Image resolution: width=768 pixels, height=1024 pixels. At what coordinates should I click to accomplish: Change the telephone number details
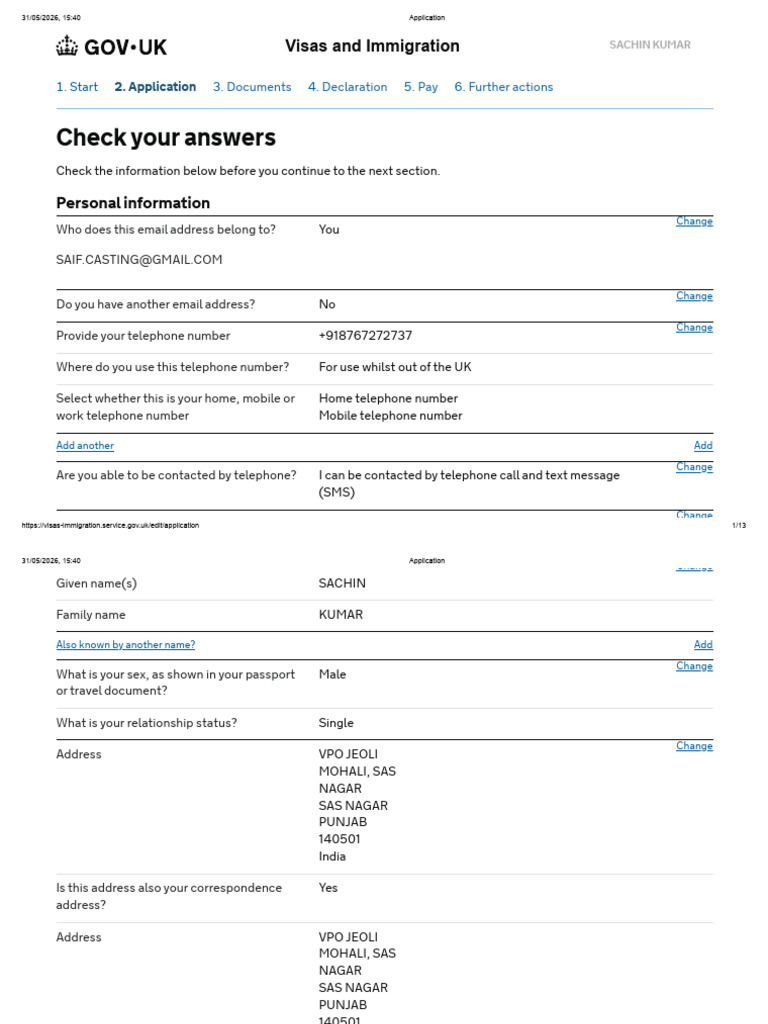coord(694,327)
